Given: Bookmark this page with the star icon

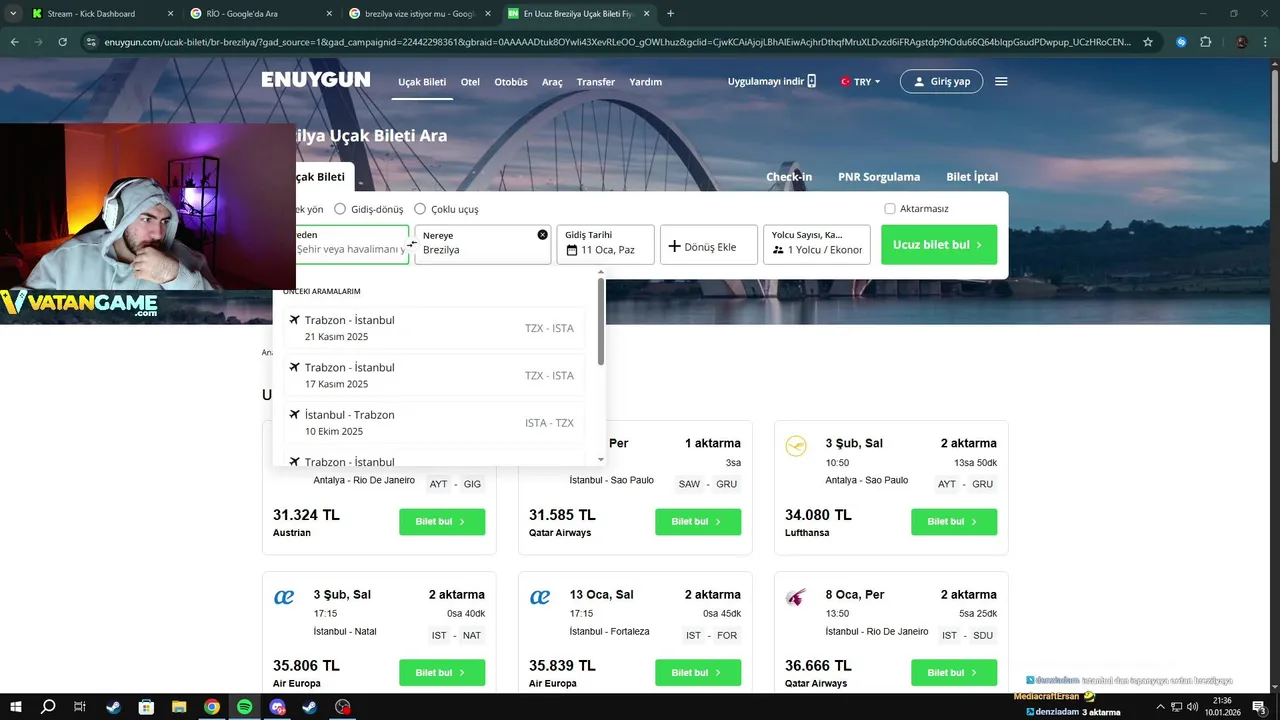Looking at the screenshot, I should [x=1148, y=42].
